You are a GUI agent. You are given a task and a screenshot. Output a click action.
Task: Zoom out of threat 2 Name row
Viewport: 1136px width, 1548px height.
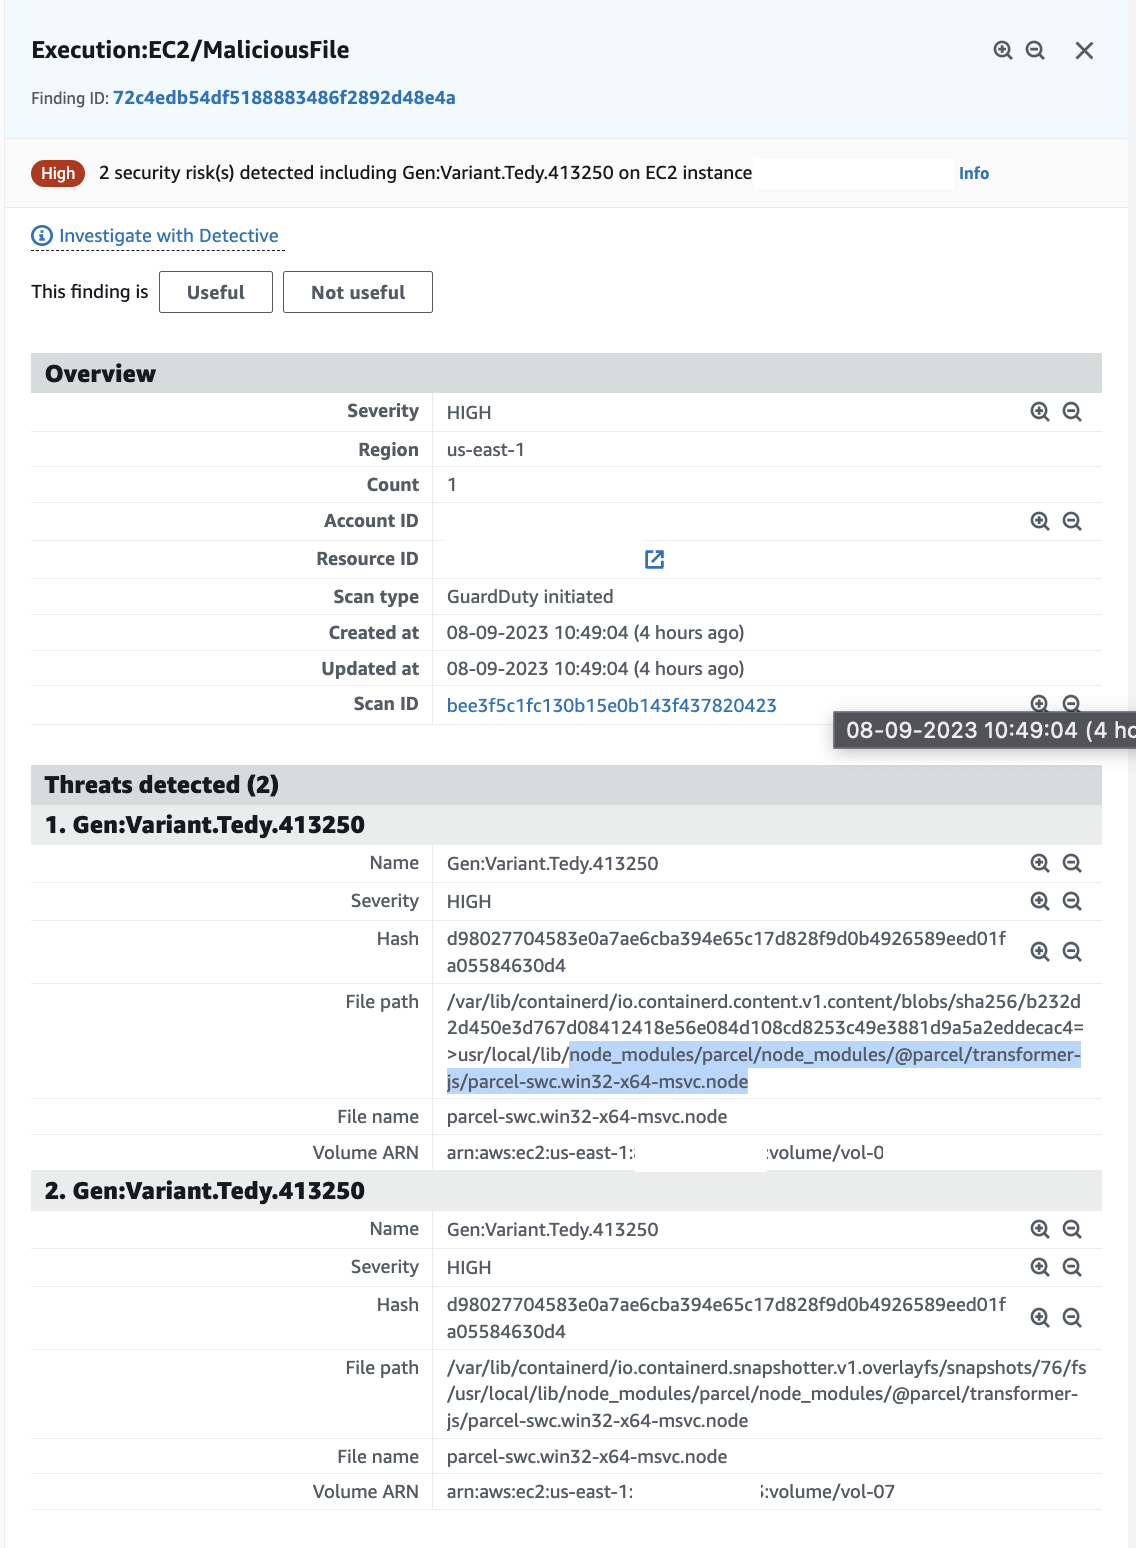point(1072,1229)
